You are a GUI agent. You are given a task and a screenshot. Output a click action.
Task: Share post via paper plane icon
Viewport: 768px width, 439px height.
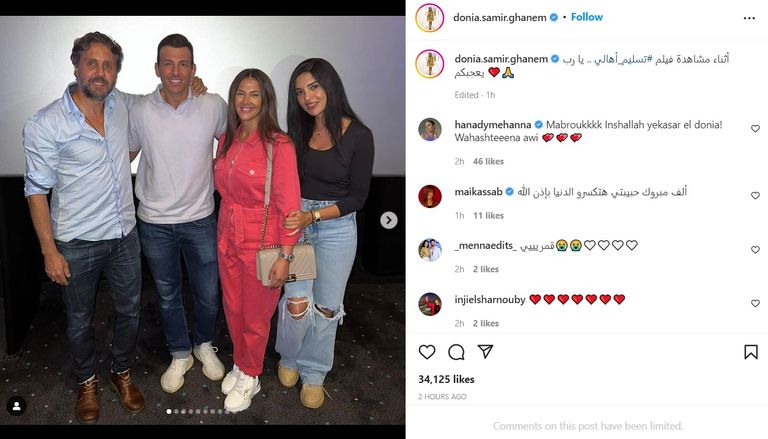485,351
